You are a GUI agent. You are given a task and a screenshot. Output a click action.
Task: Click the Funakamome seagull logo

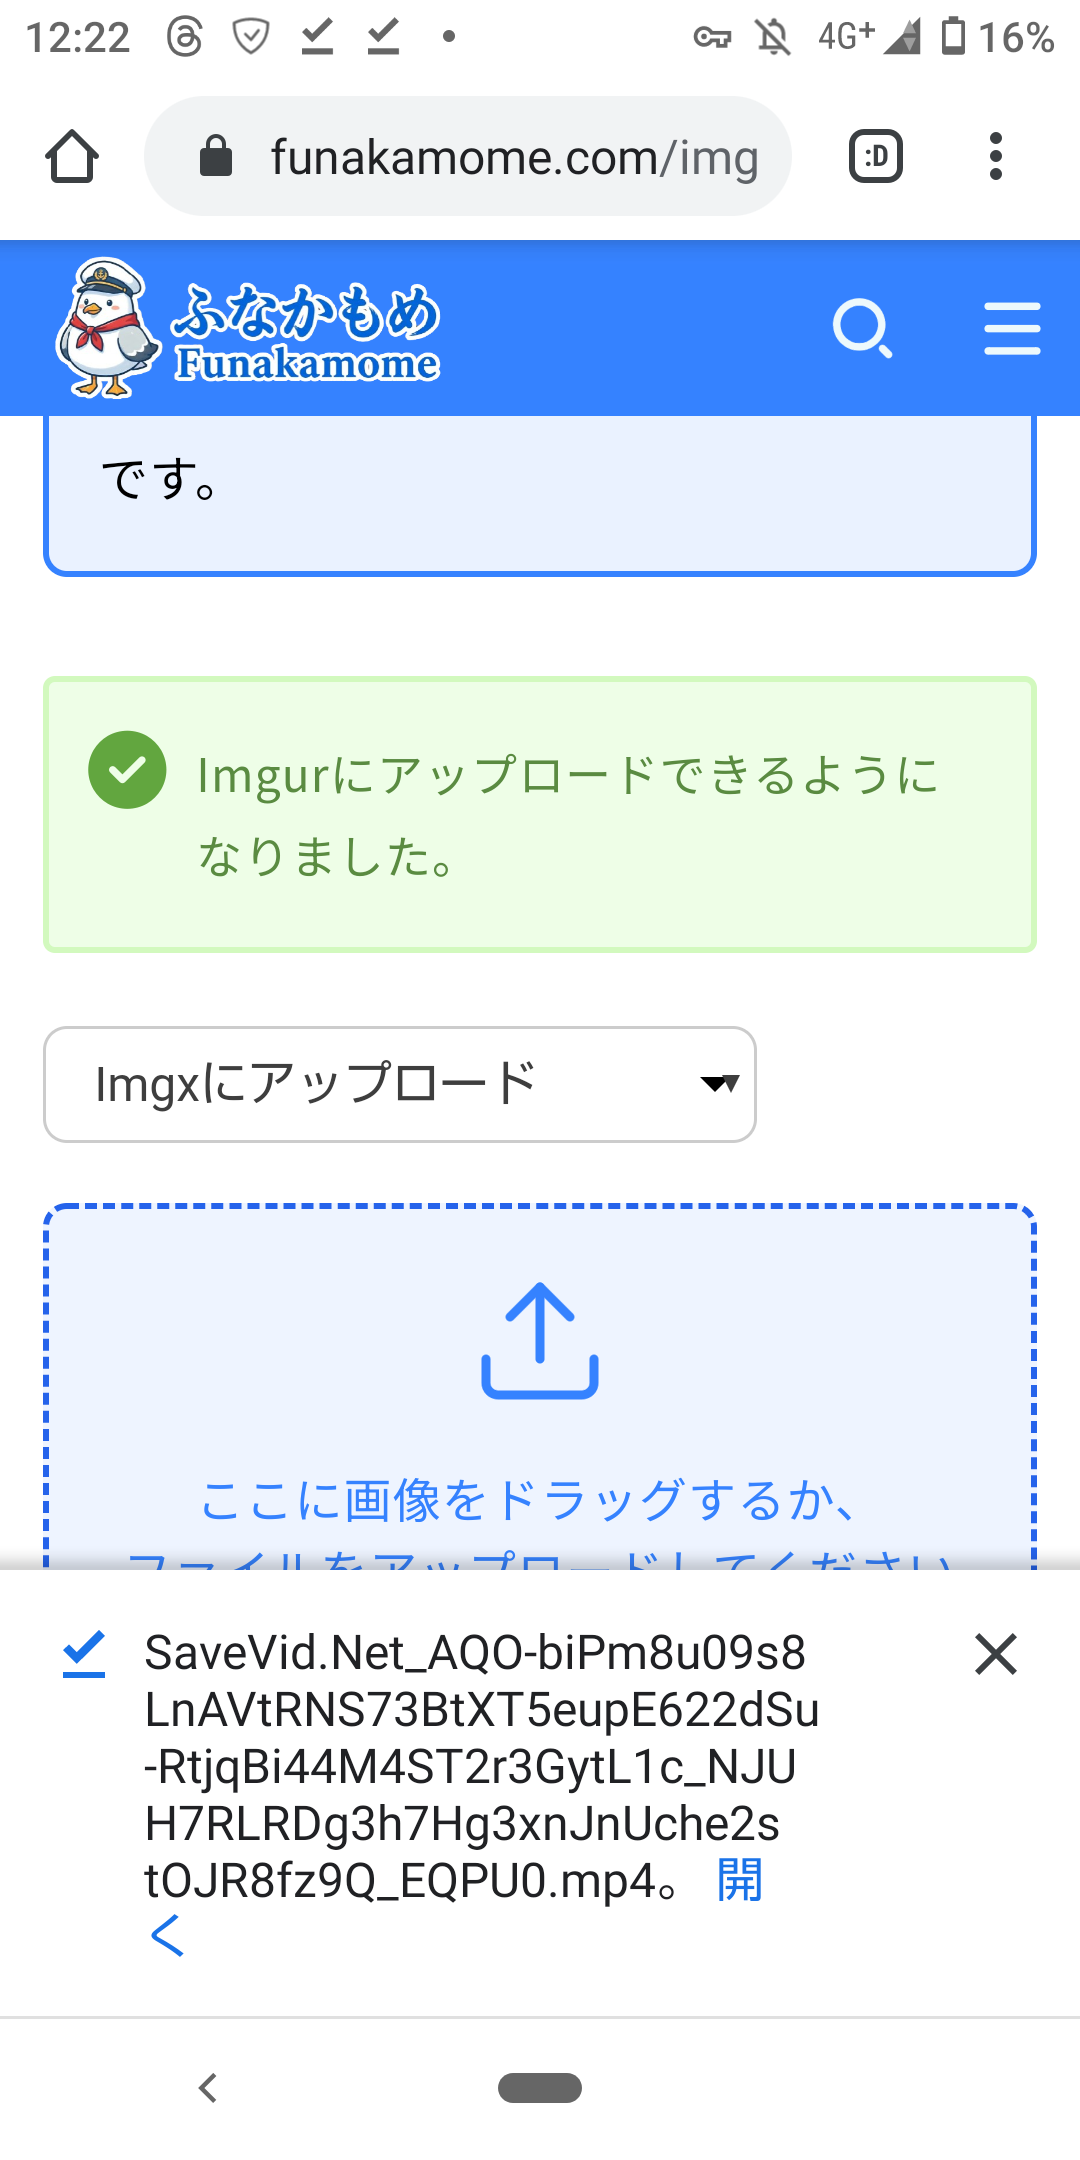pos(108,328)
